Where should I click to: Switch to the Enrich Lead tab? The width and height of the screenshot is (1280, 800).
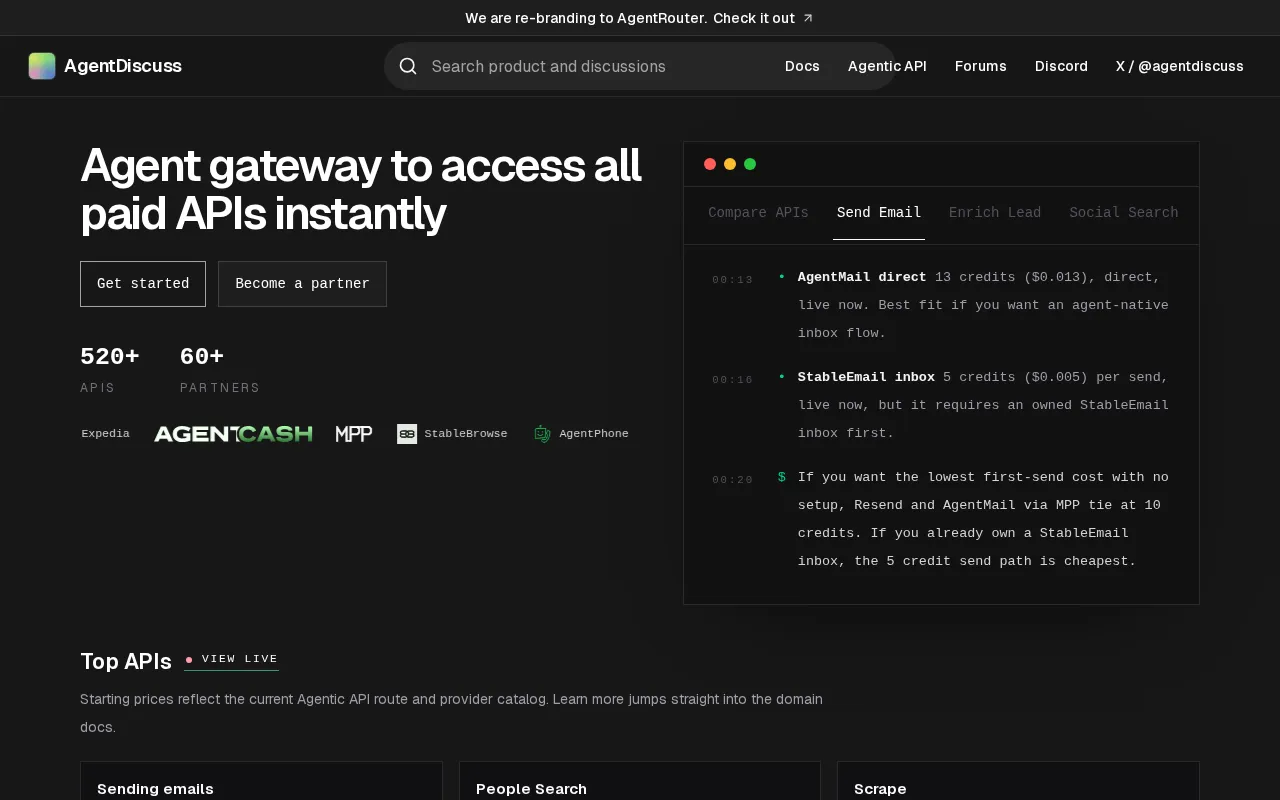(995, 212)
